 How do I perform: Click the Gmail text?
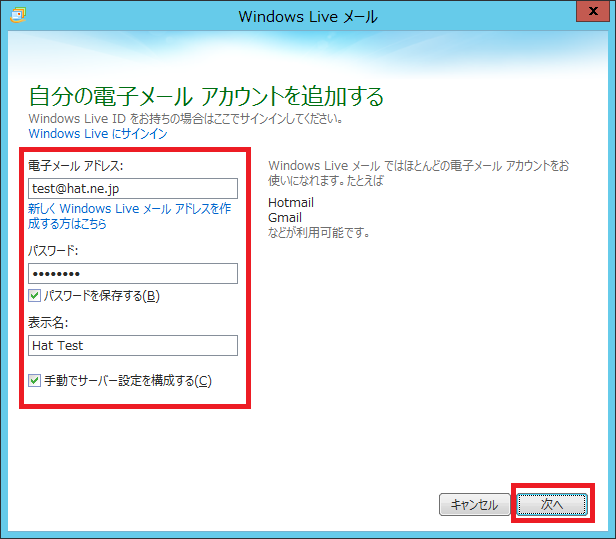click(x=285, y=217)
